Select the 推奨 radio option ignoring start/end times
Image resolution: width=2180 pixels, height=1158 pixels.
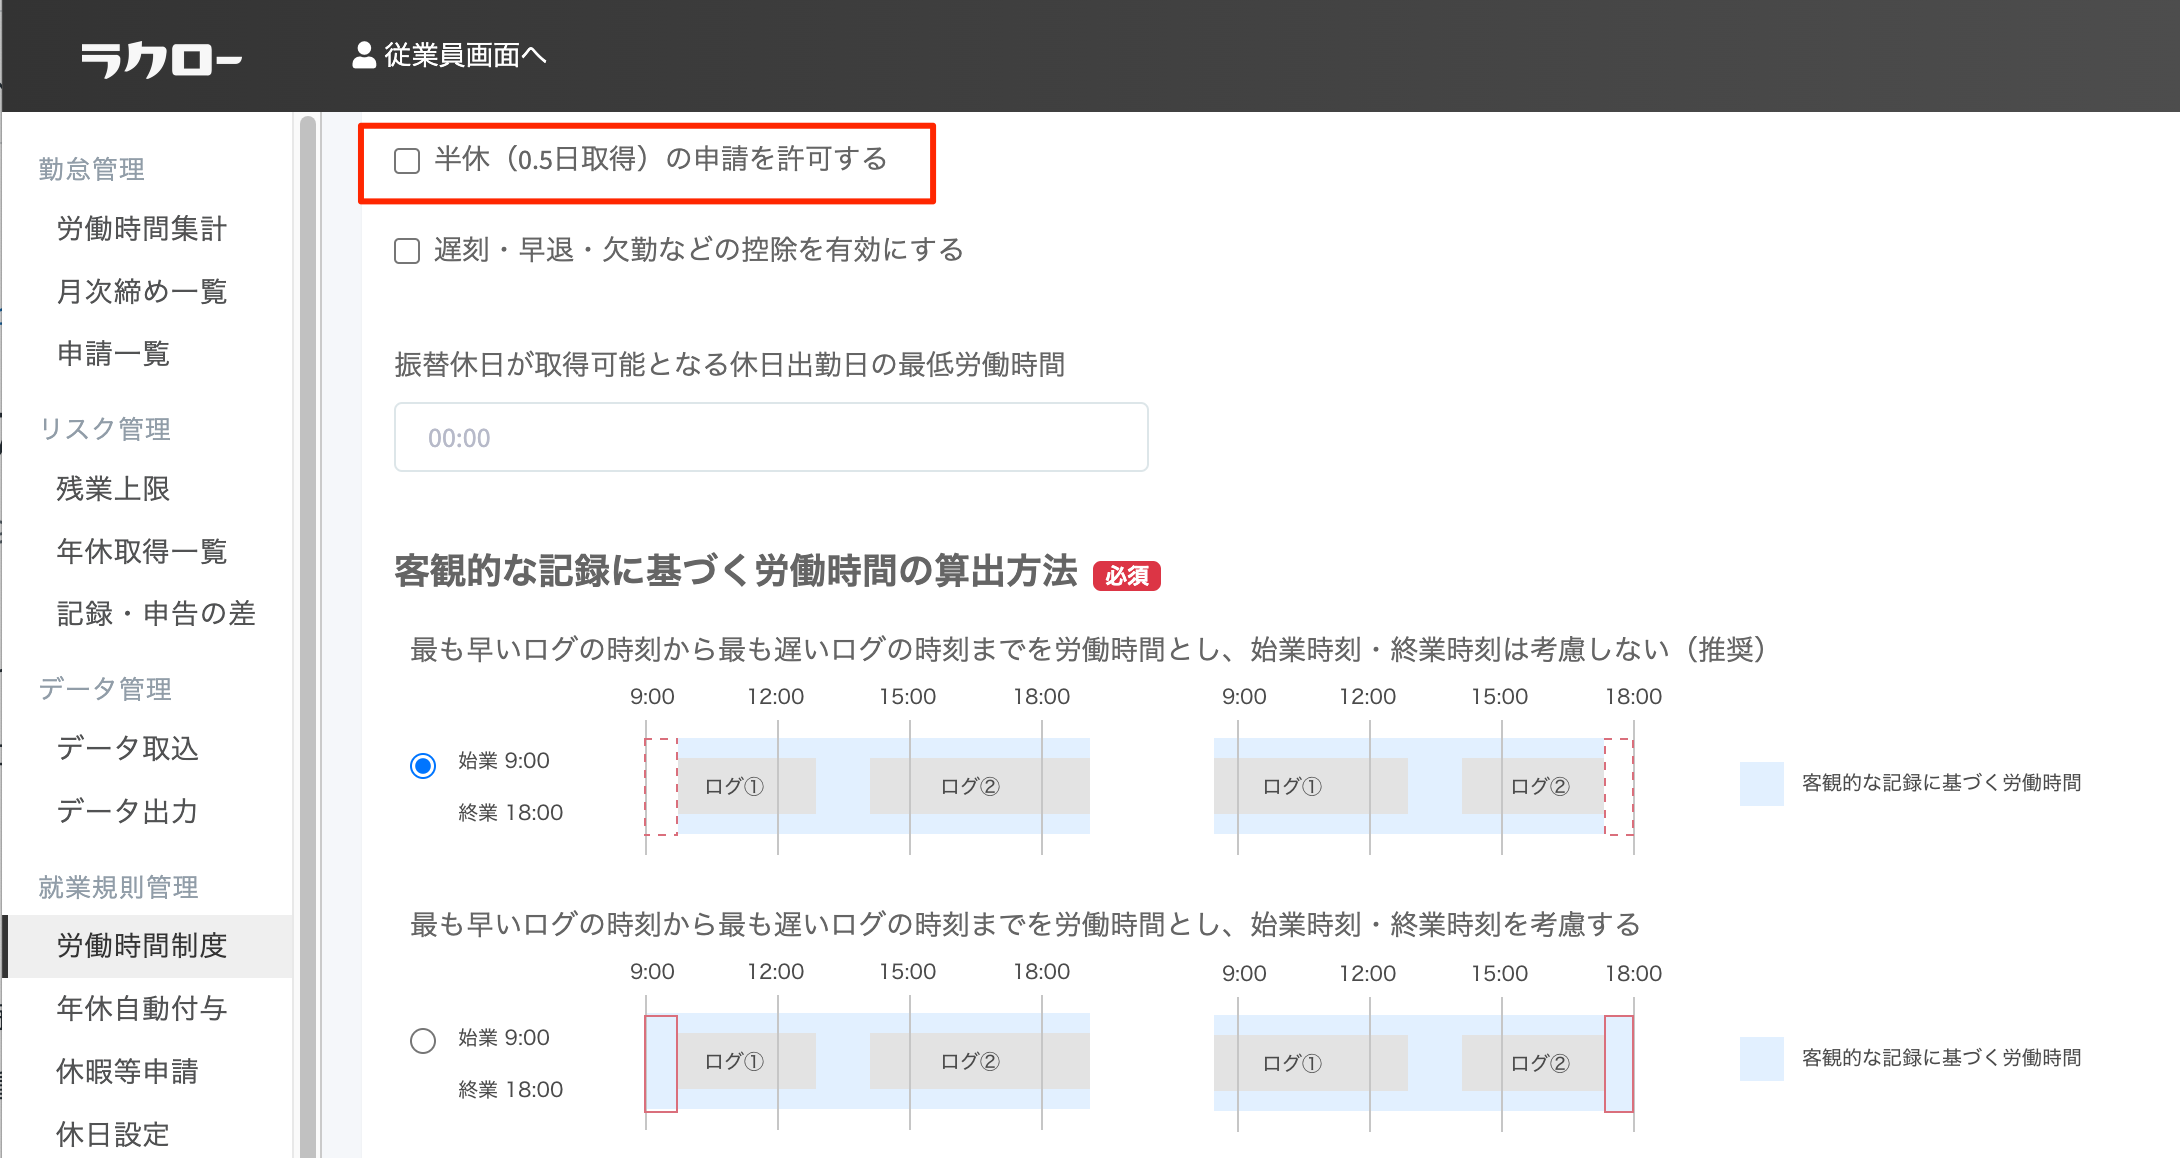[423, 766]
